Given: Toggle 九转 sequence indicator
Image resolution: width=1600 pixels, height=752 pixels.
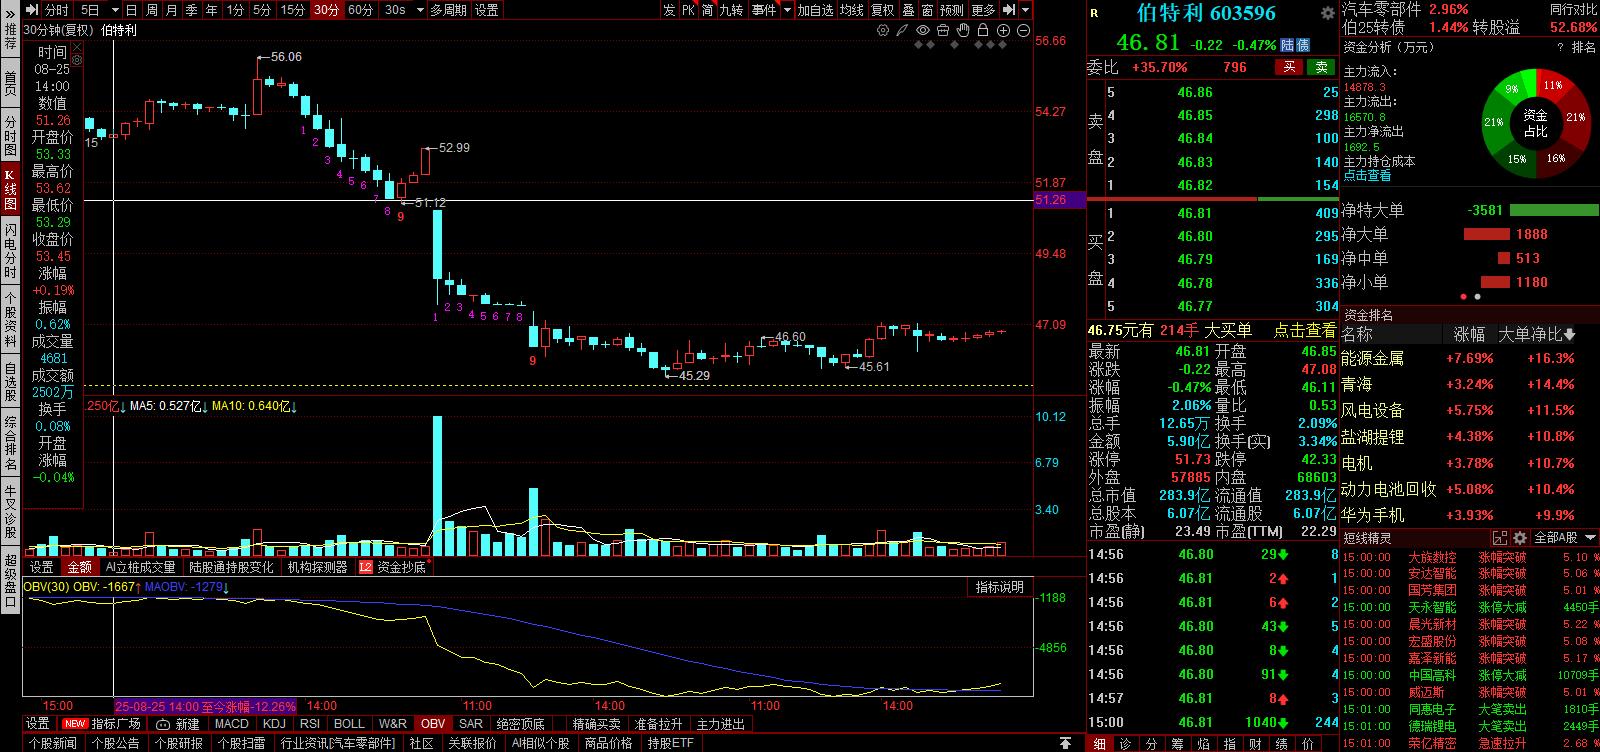Looking at the screenshot, I should pos(731,10).
